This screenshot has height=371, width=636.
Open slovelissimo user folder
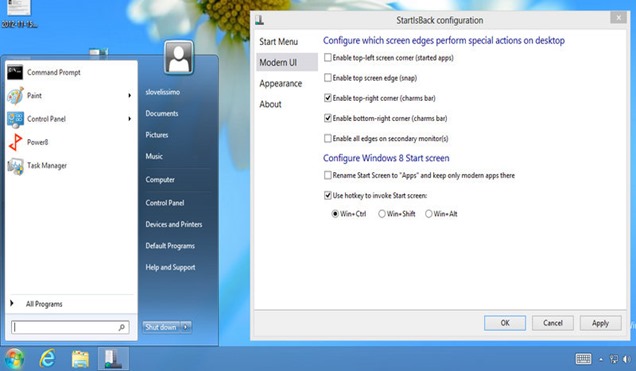162,92
